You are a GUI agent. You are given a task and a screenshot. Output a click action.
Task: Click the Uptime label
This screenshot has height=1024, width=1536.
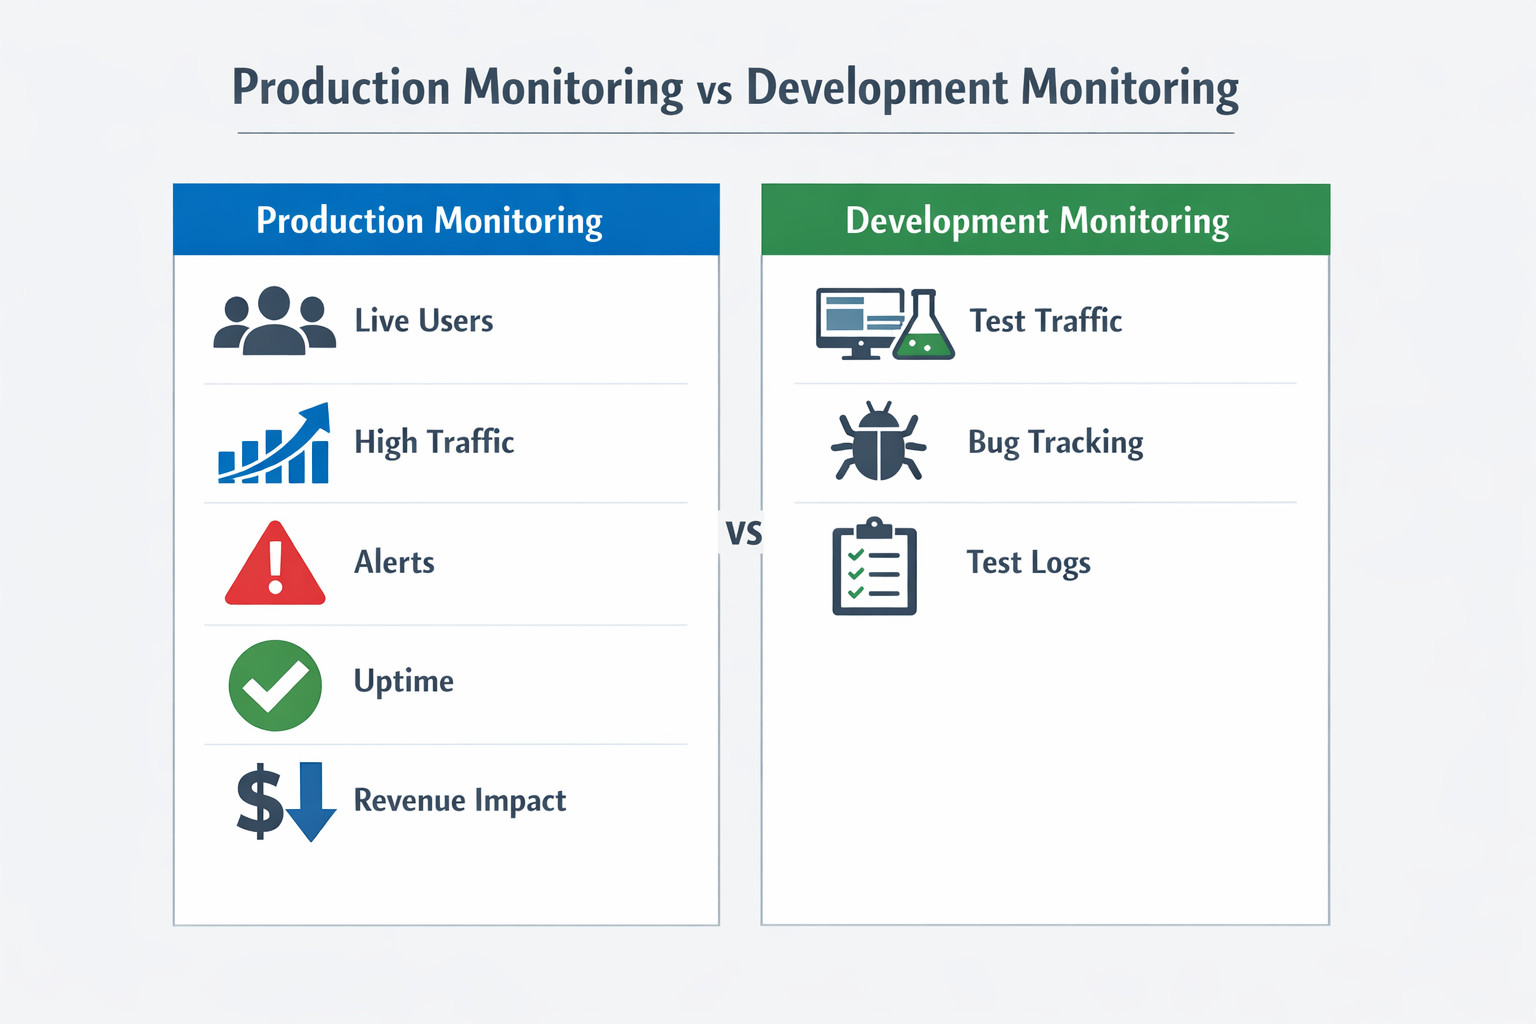click(x=404, y=681)
